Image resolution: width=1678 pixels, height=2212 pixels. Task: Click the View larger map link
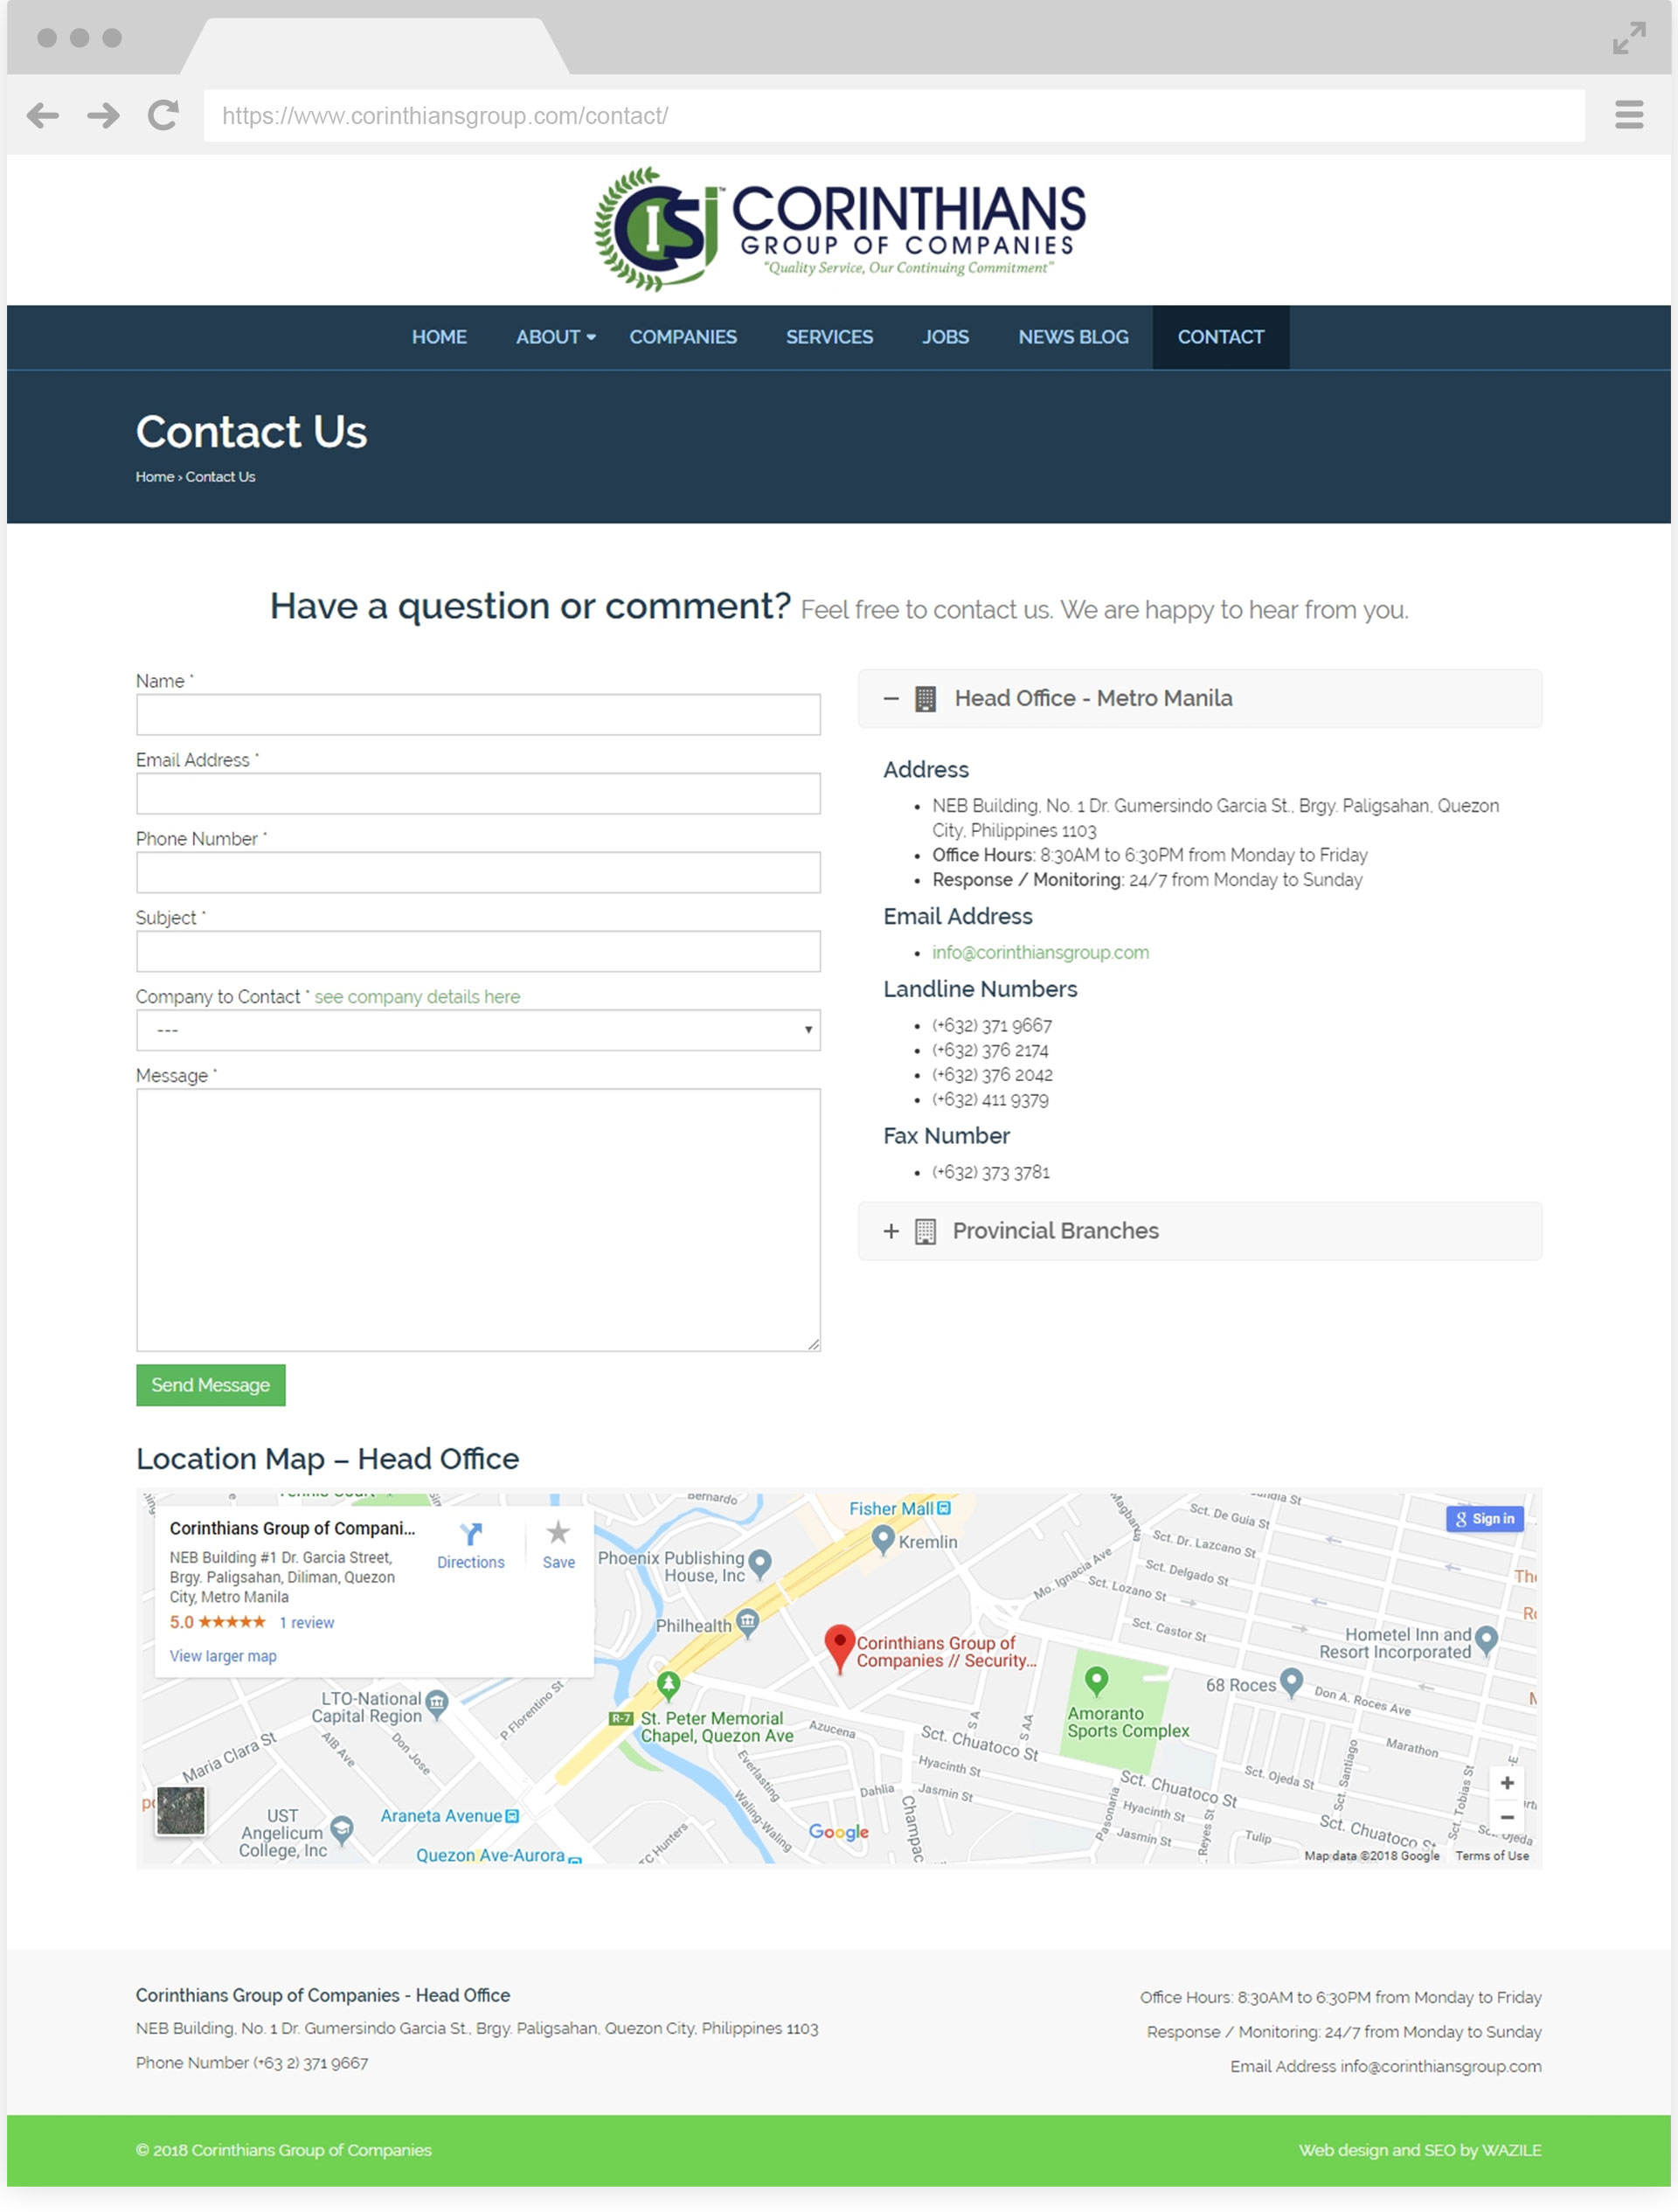[223, 1656]
